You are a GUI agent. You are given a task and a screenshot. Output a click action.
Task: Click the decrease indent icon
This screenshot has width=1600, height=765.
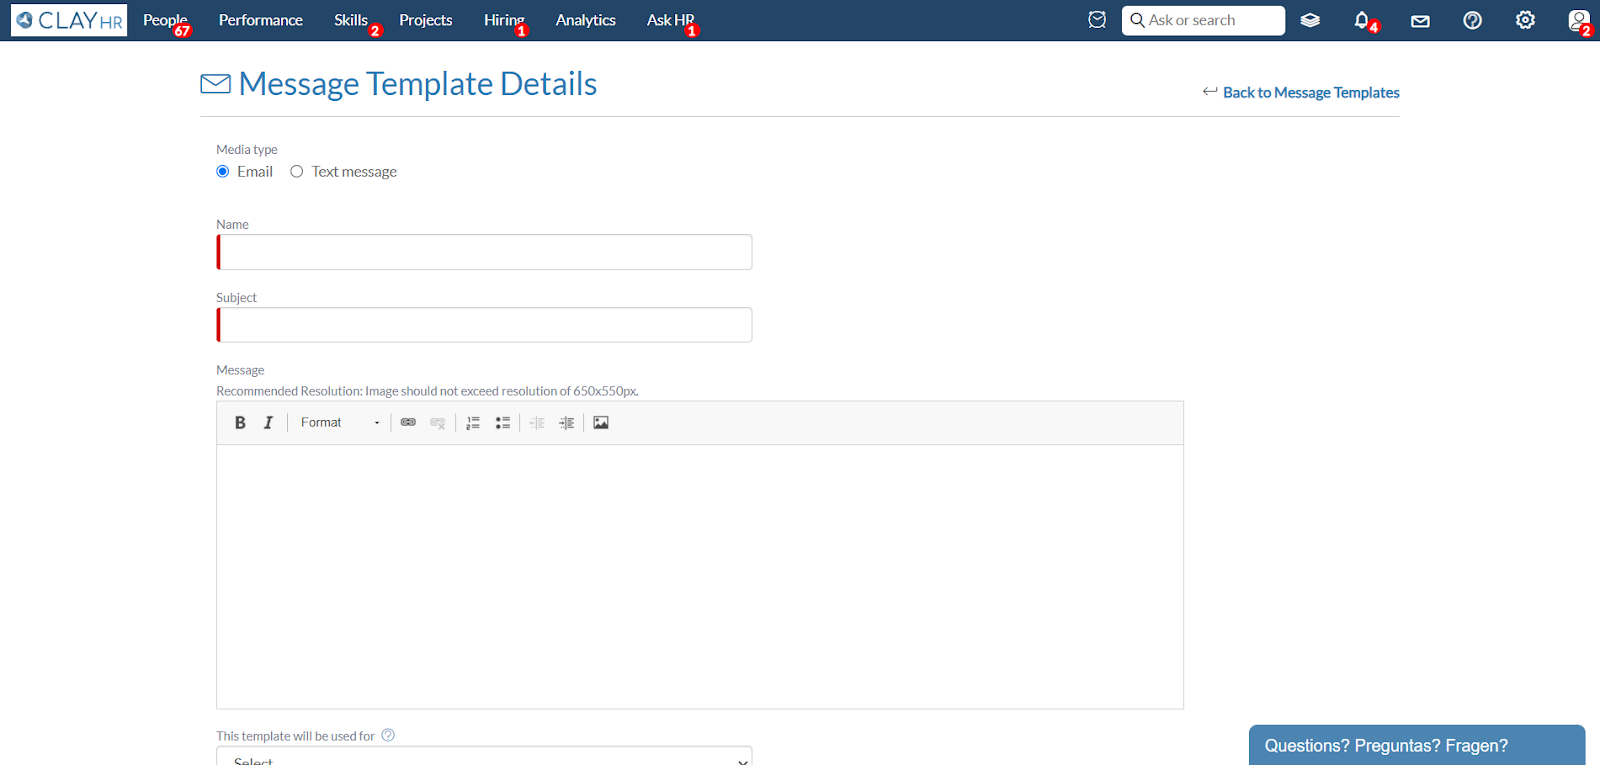pos(537,423)
